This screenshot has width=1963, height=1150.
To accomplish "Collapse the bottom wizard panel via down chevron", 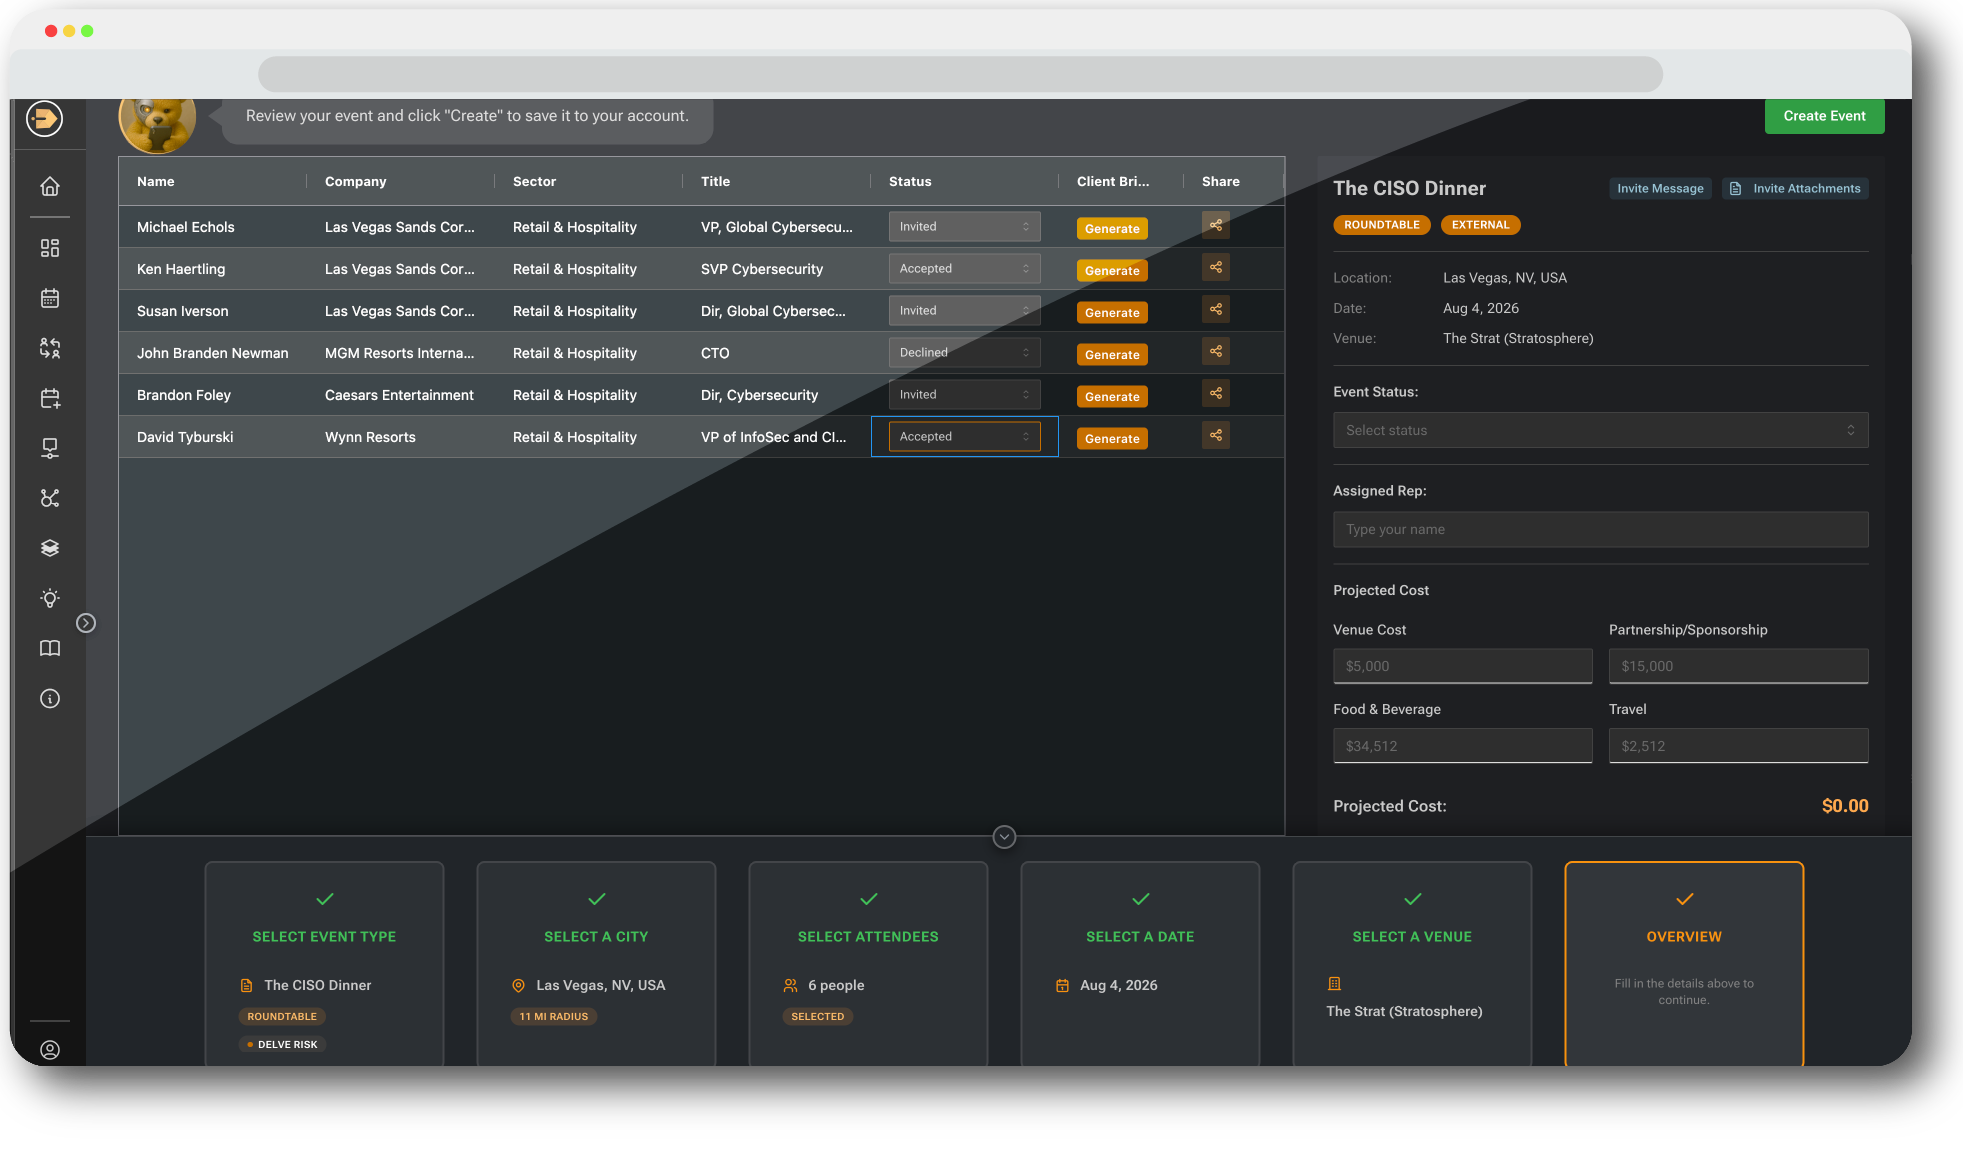I will (x=1003, y=836).
